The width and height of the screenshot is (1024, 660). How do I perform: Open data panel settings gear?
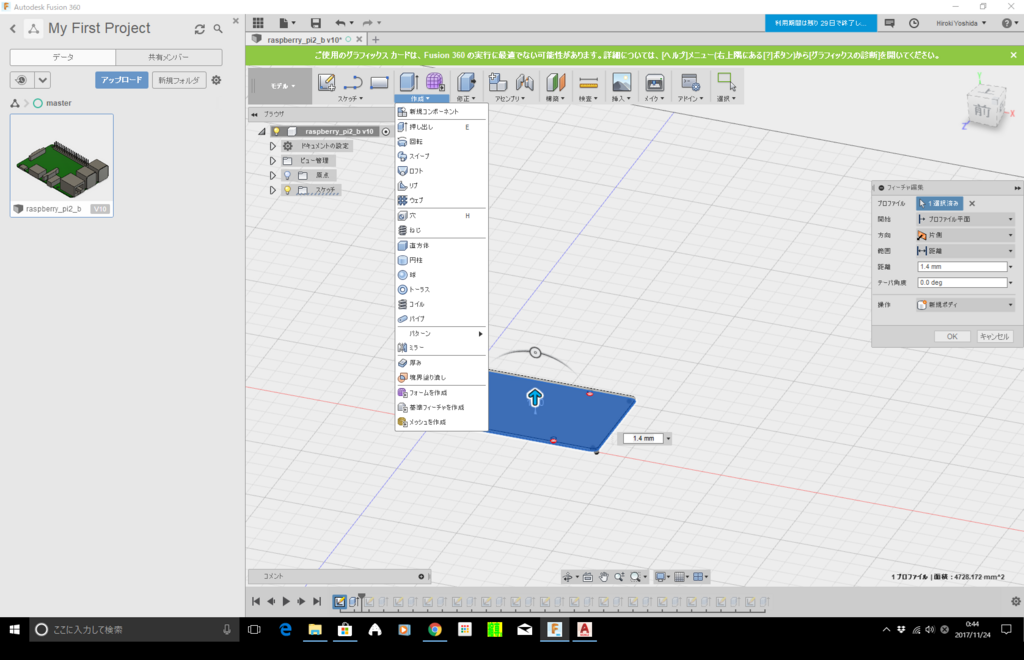pyautogui.click(x=216, y=80)
